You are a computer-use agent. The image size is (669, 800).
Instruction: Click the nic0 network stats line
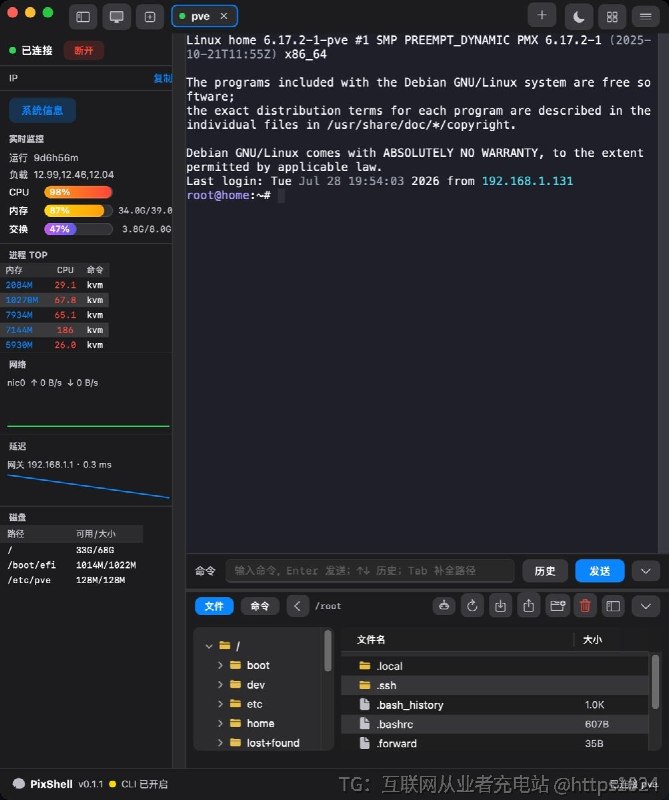point(53,383)
